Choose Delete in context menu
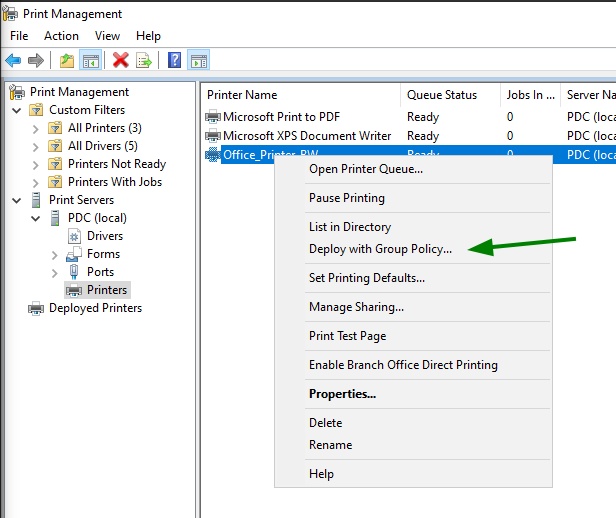The image size is (616, 518). coord(413,423)
